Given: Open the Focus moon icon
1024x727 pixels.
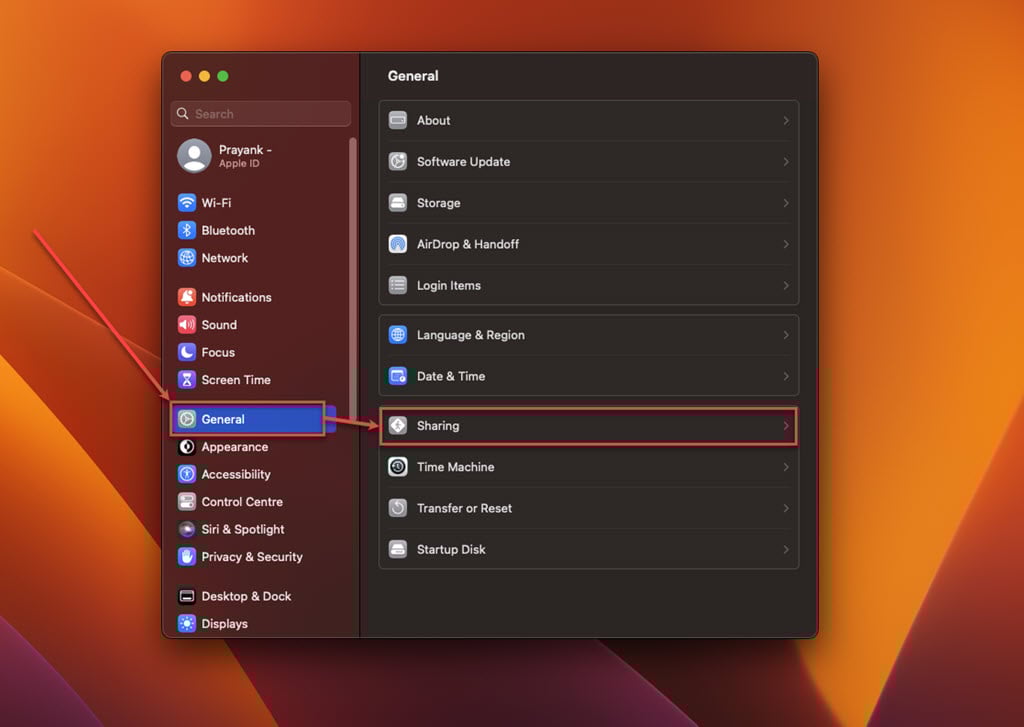Looking at the screenshot, I should [187, 351].
